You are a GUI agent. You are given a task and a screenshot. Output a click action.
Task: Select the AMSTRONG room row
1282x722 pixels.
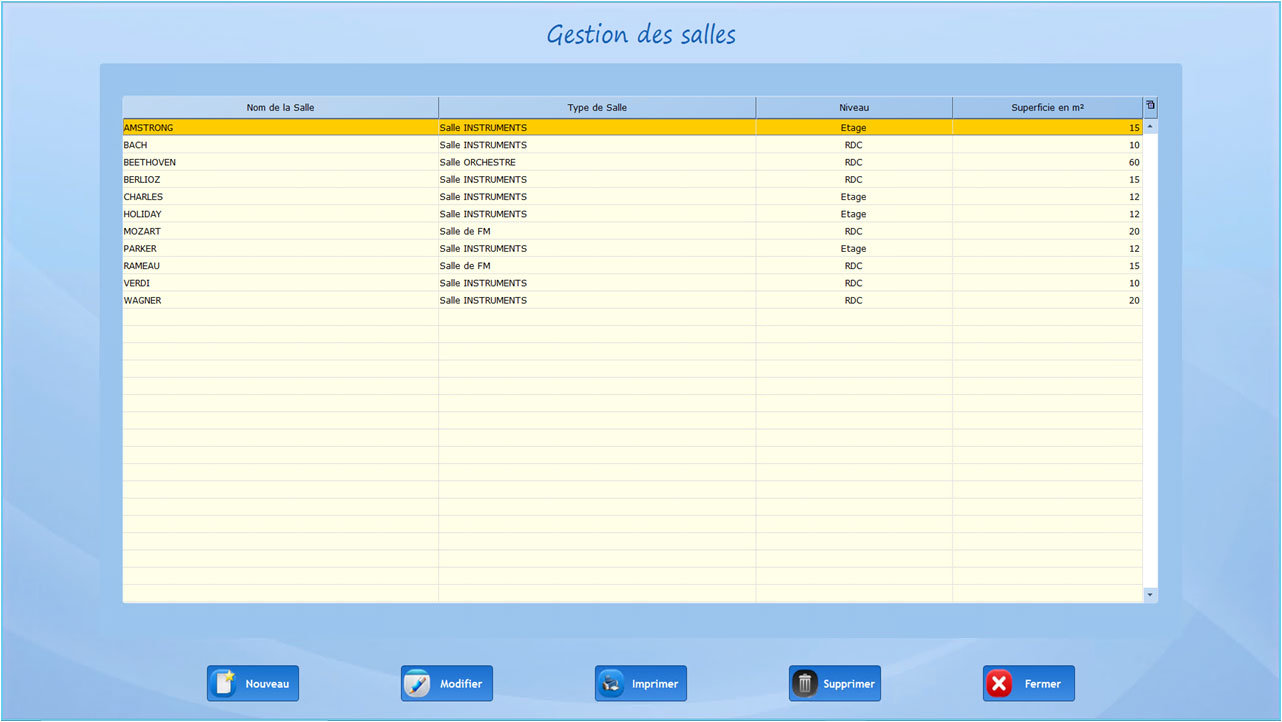pos(632,128)
